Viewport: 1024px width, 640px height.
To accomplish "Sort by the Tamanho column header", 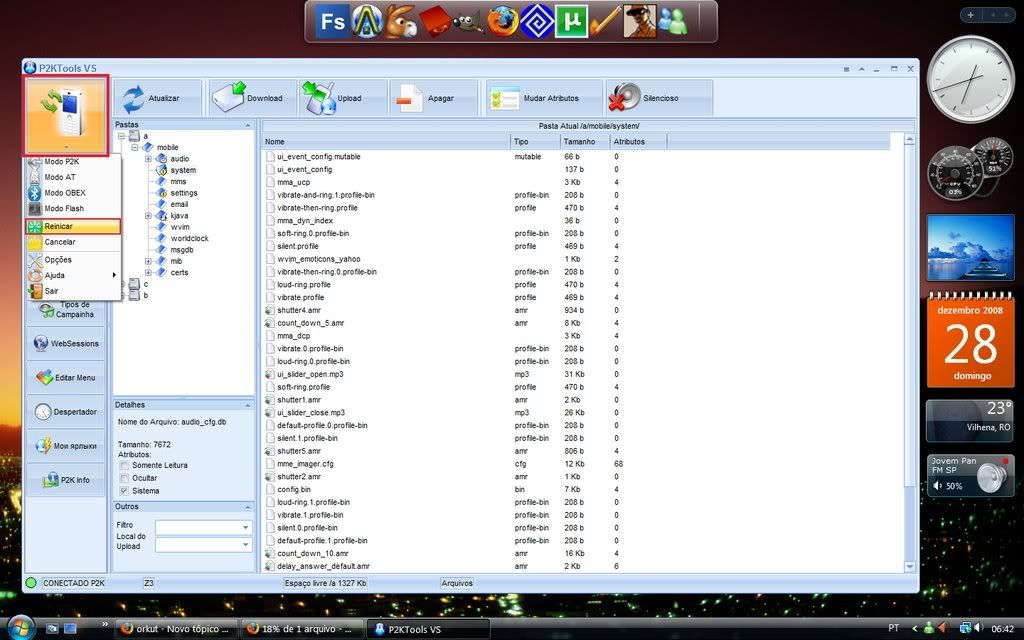I will tap(584, 142).
